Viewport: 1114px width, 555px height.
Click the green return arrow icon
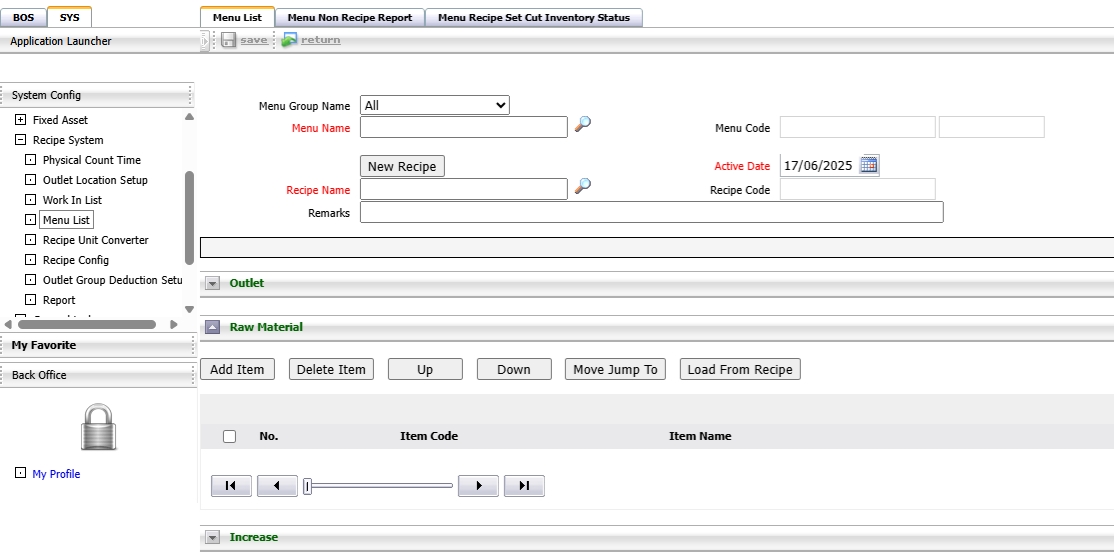click(x=289, y=40)
